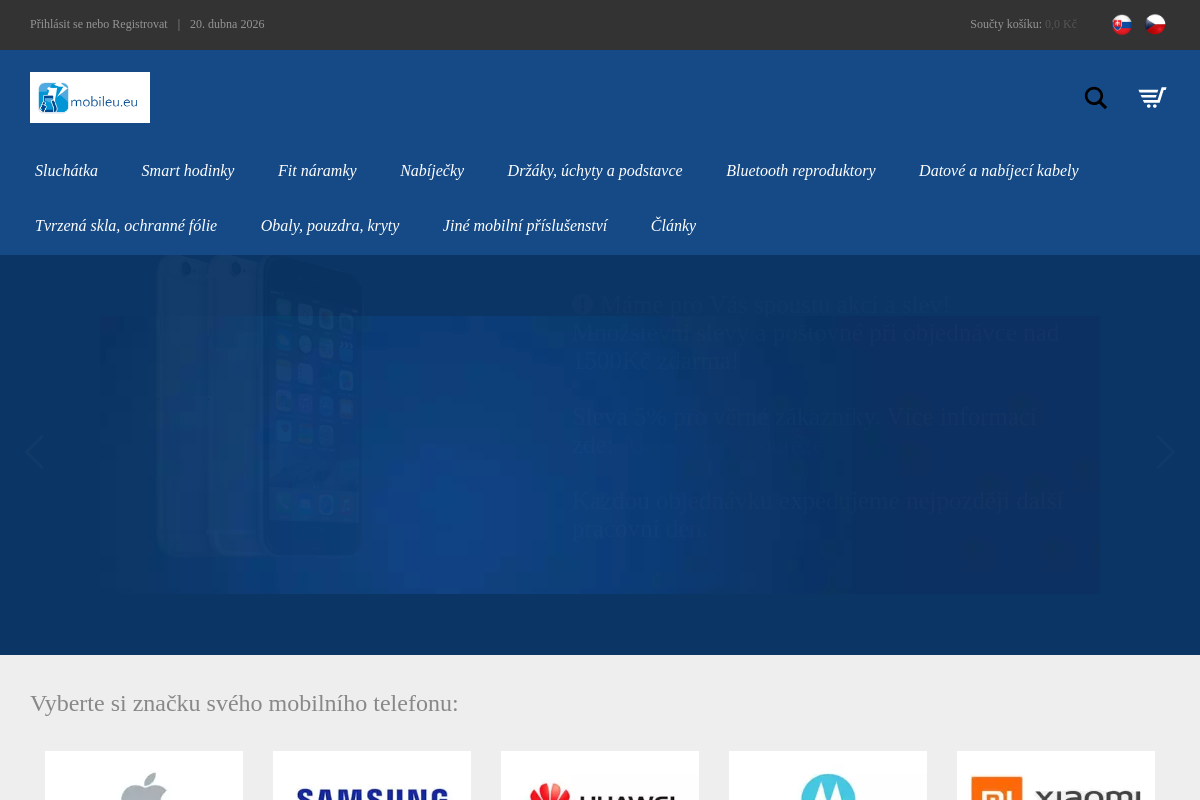Switch to Czech language flag
This screenshot has height=800, width=1200.
click(1155, 25)
